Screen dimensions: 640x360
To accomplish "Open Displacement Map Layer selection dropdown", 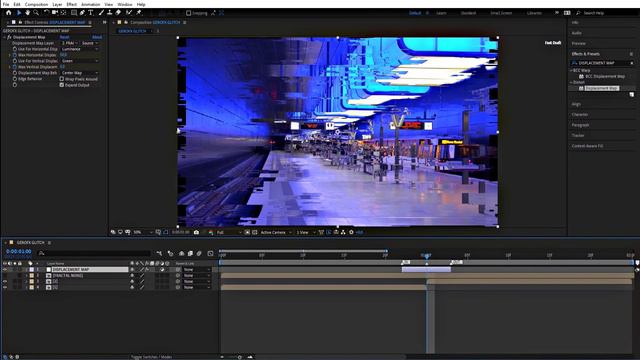I will [x=70, y=43].
